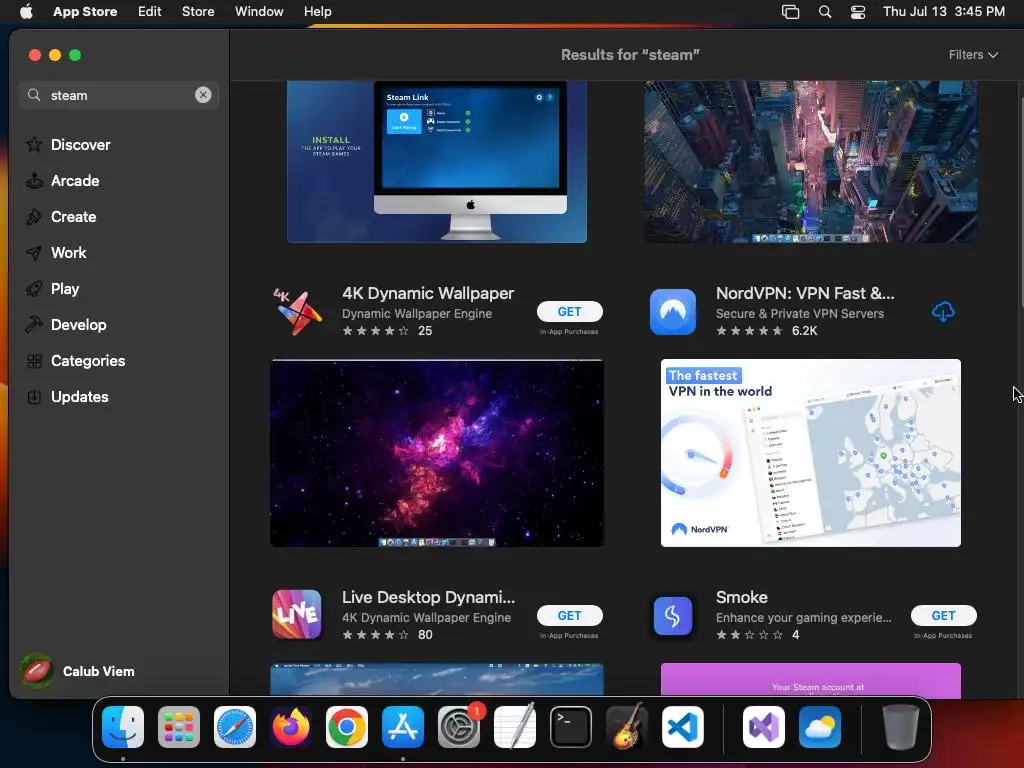Select Create in the sidebar
Image resolution: width=1024 pixels, height=768 pixels.
61,217
